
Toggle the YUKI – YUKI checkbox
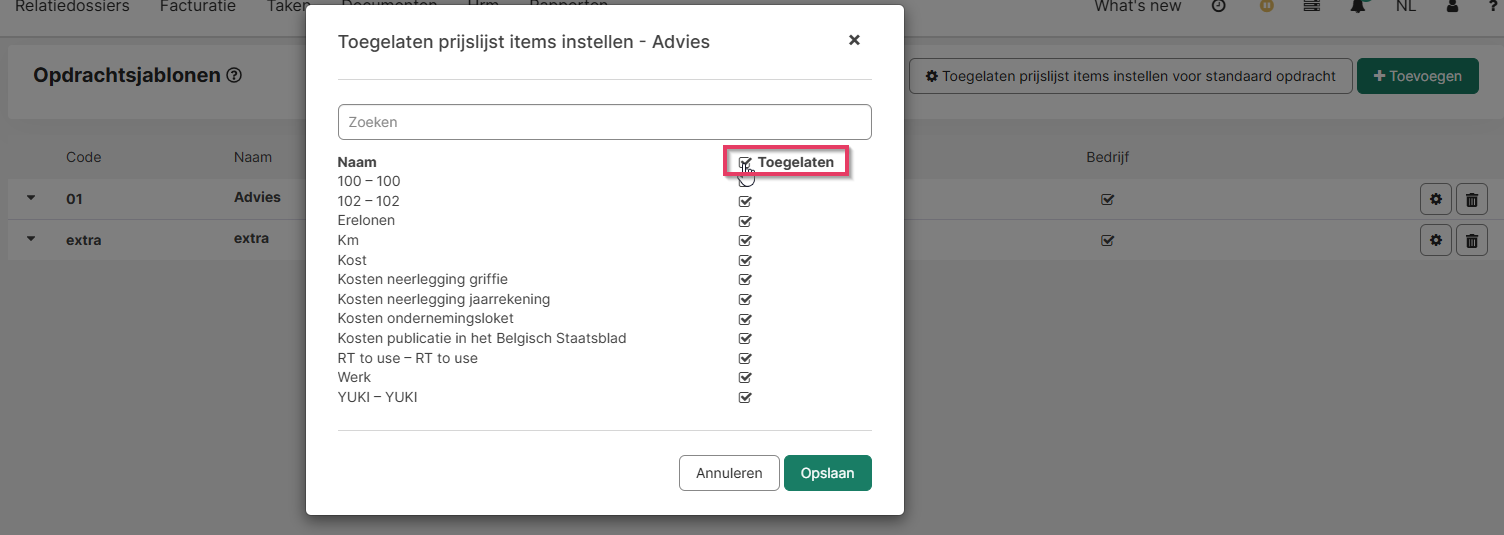point(745,398)
